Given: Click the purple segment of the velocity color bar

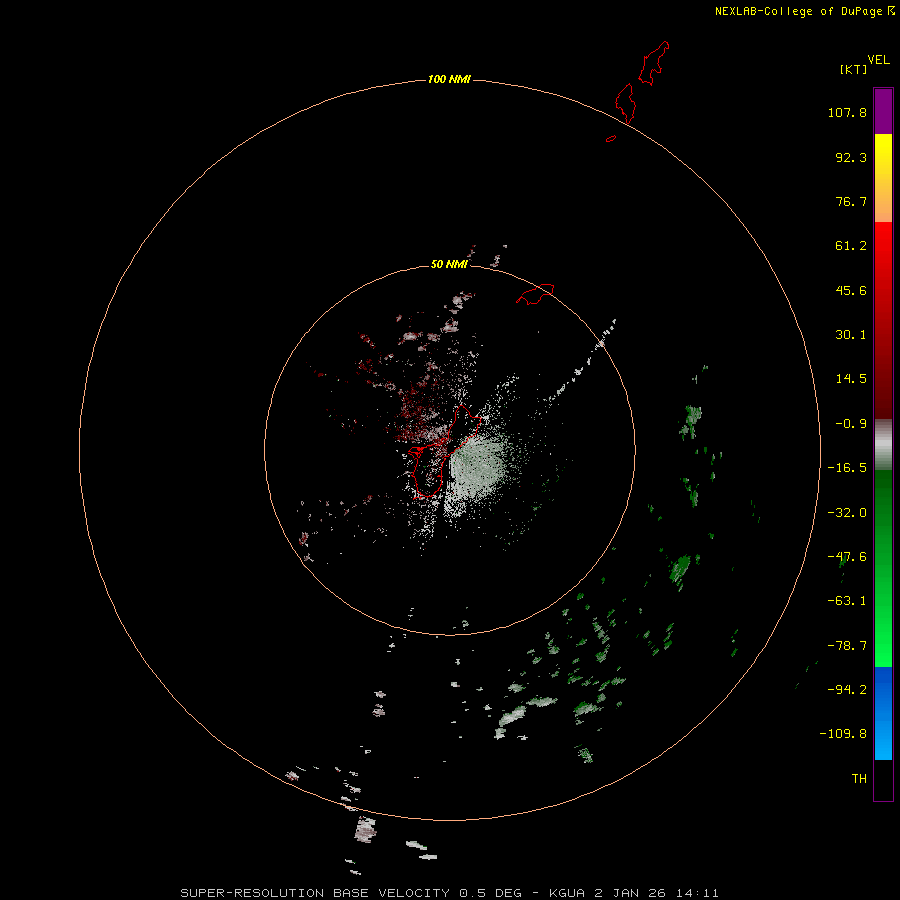Looking at the screenshot, I should tap(883, 111).
